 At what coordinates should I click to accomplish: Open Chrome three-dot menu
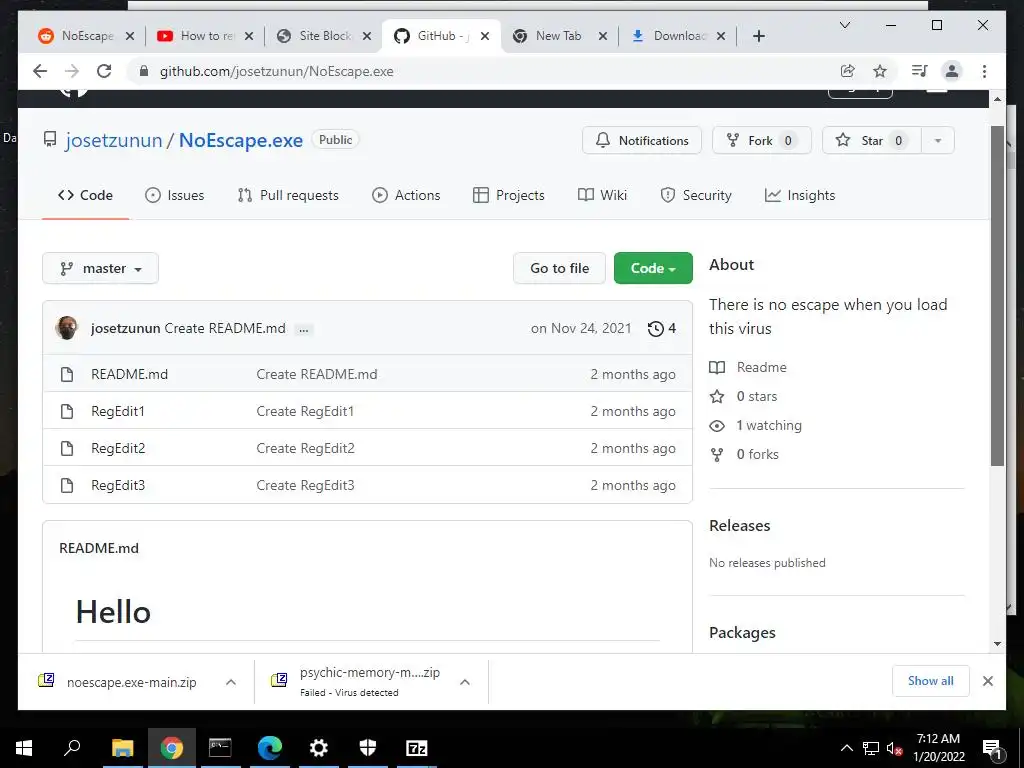984,71
